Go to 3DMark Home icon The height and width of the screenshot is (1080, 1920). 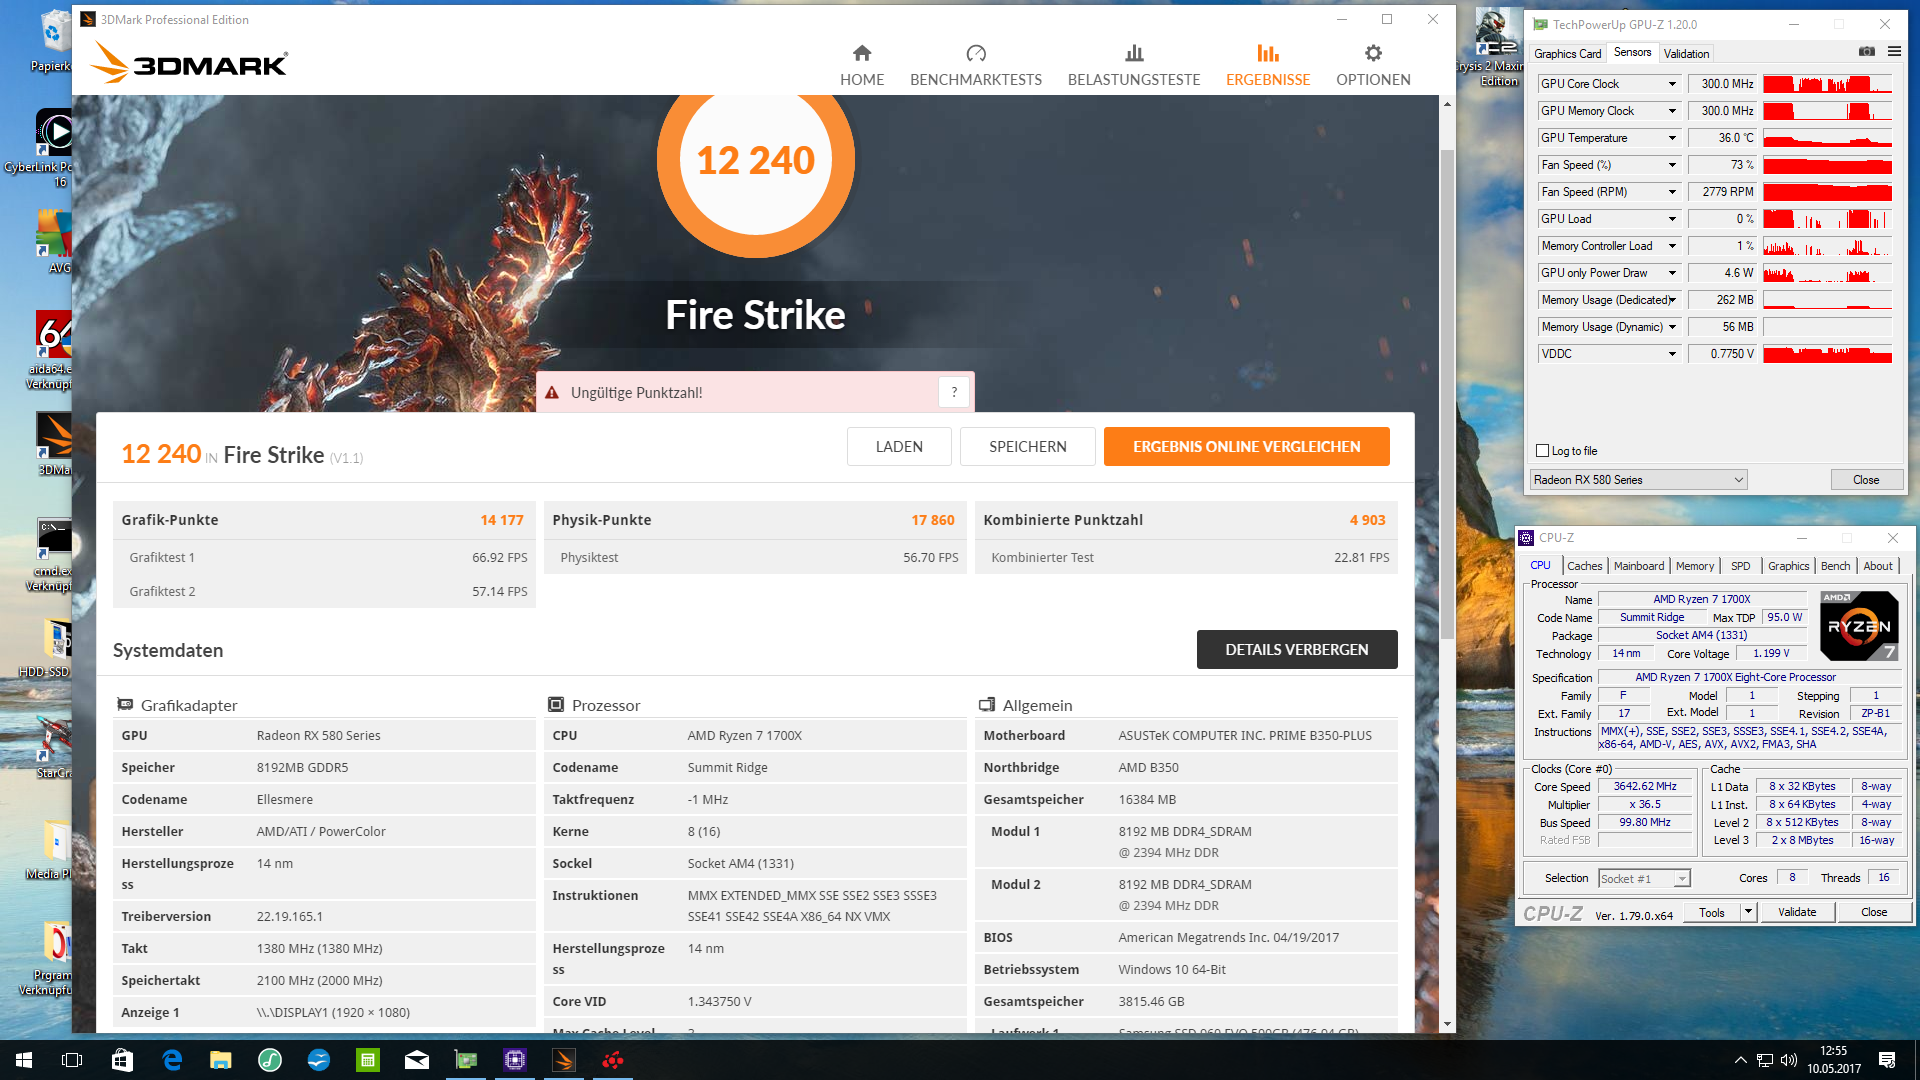click(x=861, y=54)
